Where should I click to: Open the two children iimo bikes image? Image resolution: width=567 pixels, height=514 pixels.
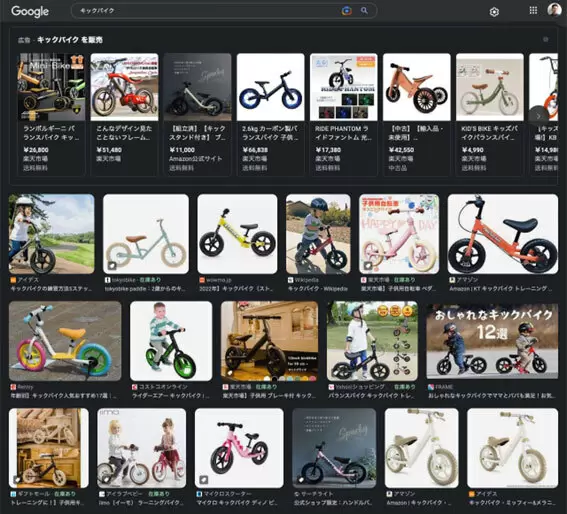[x=141, y=448]
